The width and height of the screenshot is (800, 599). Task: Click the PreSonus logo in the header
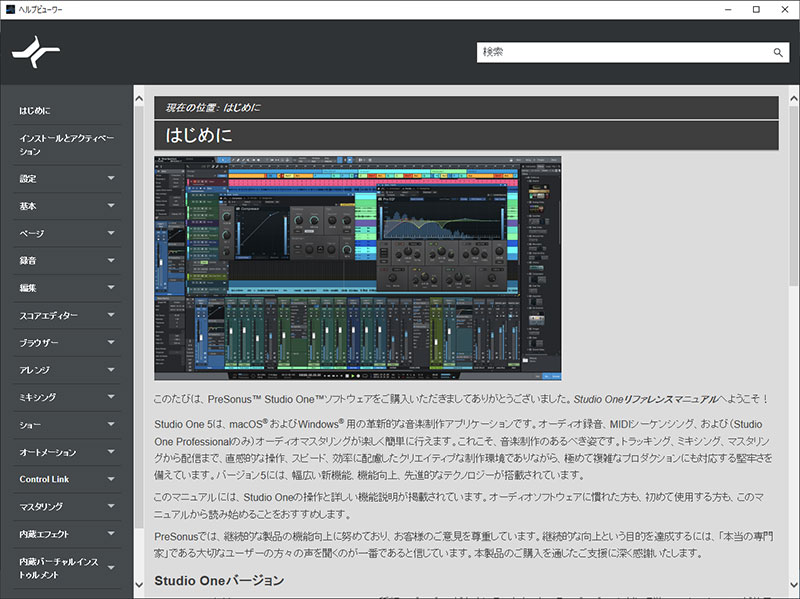point(36,52)
